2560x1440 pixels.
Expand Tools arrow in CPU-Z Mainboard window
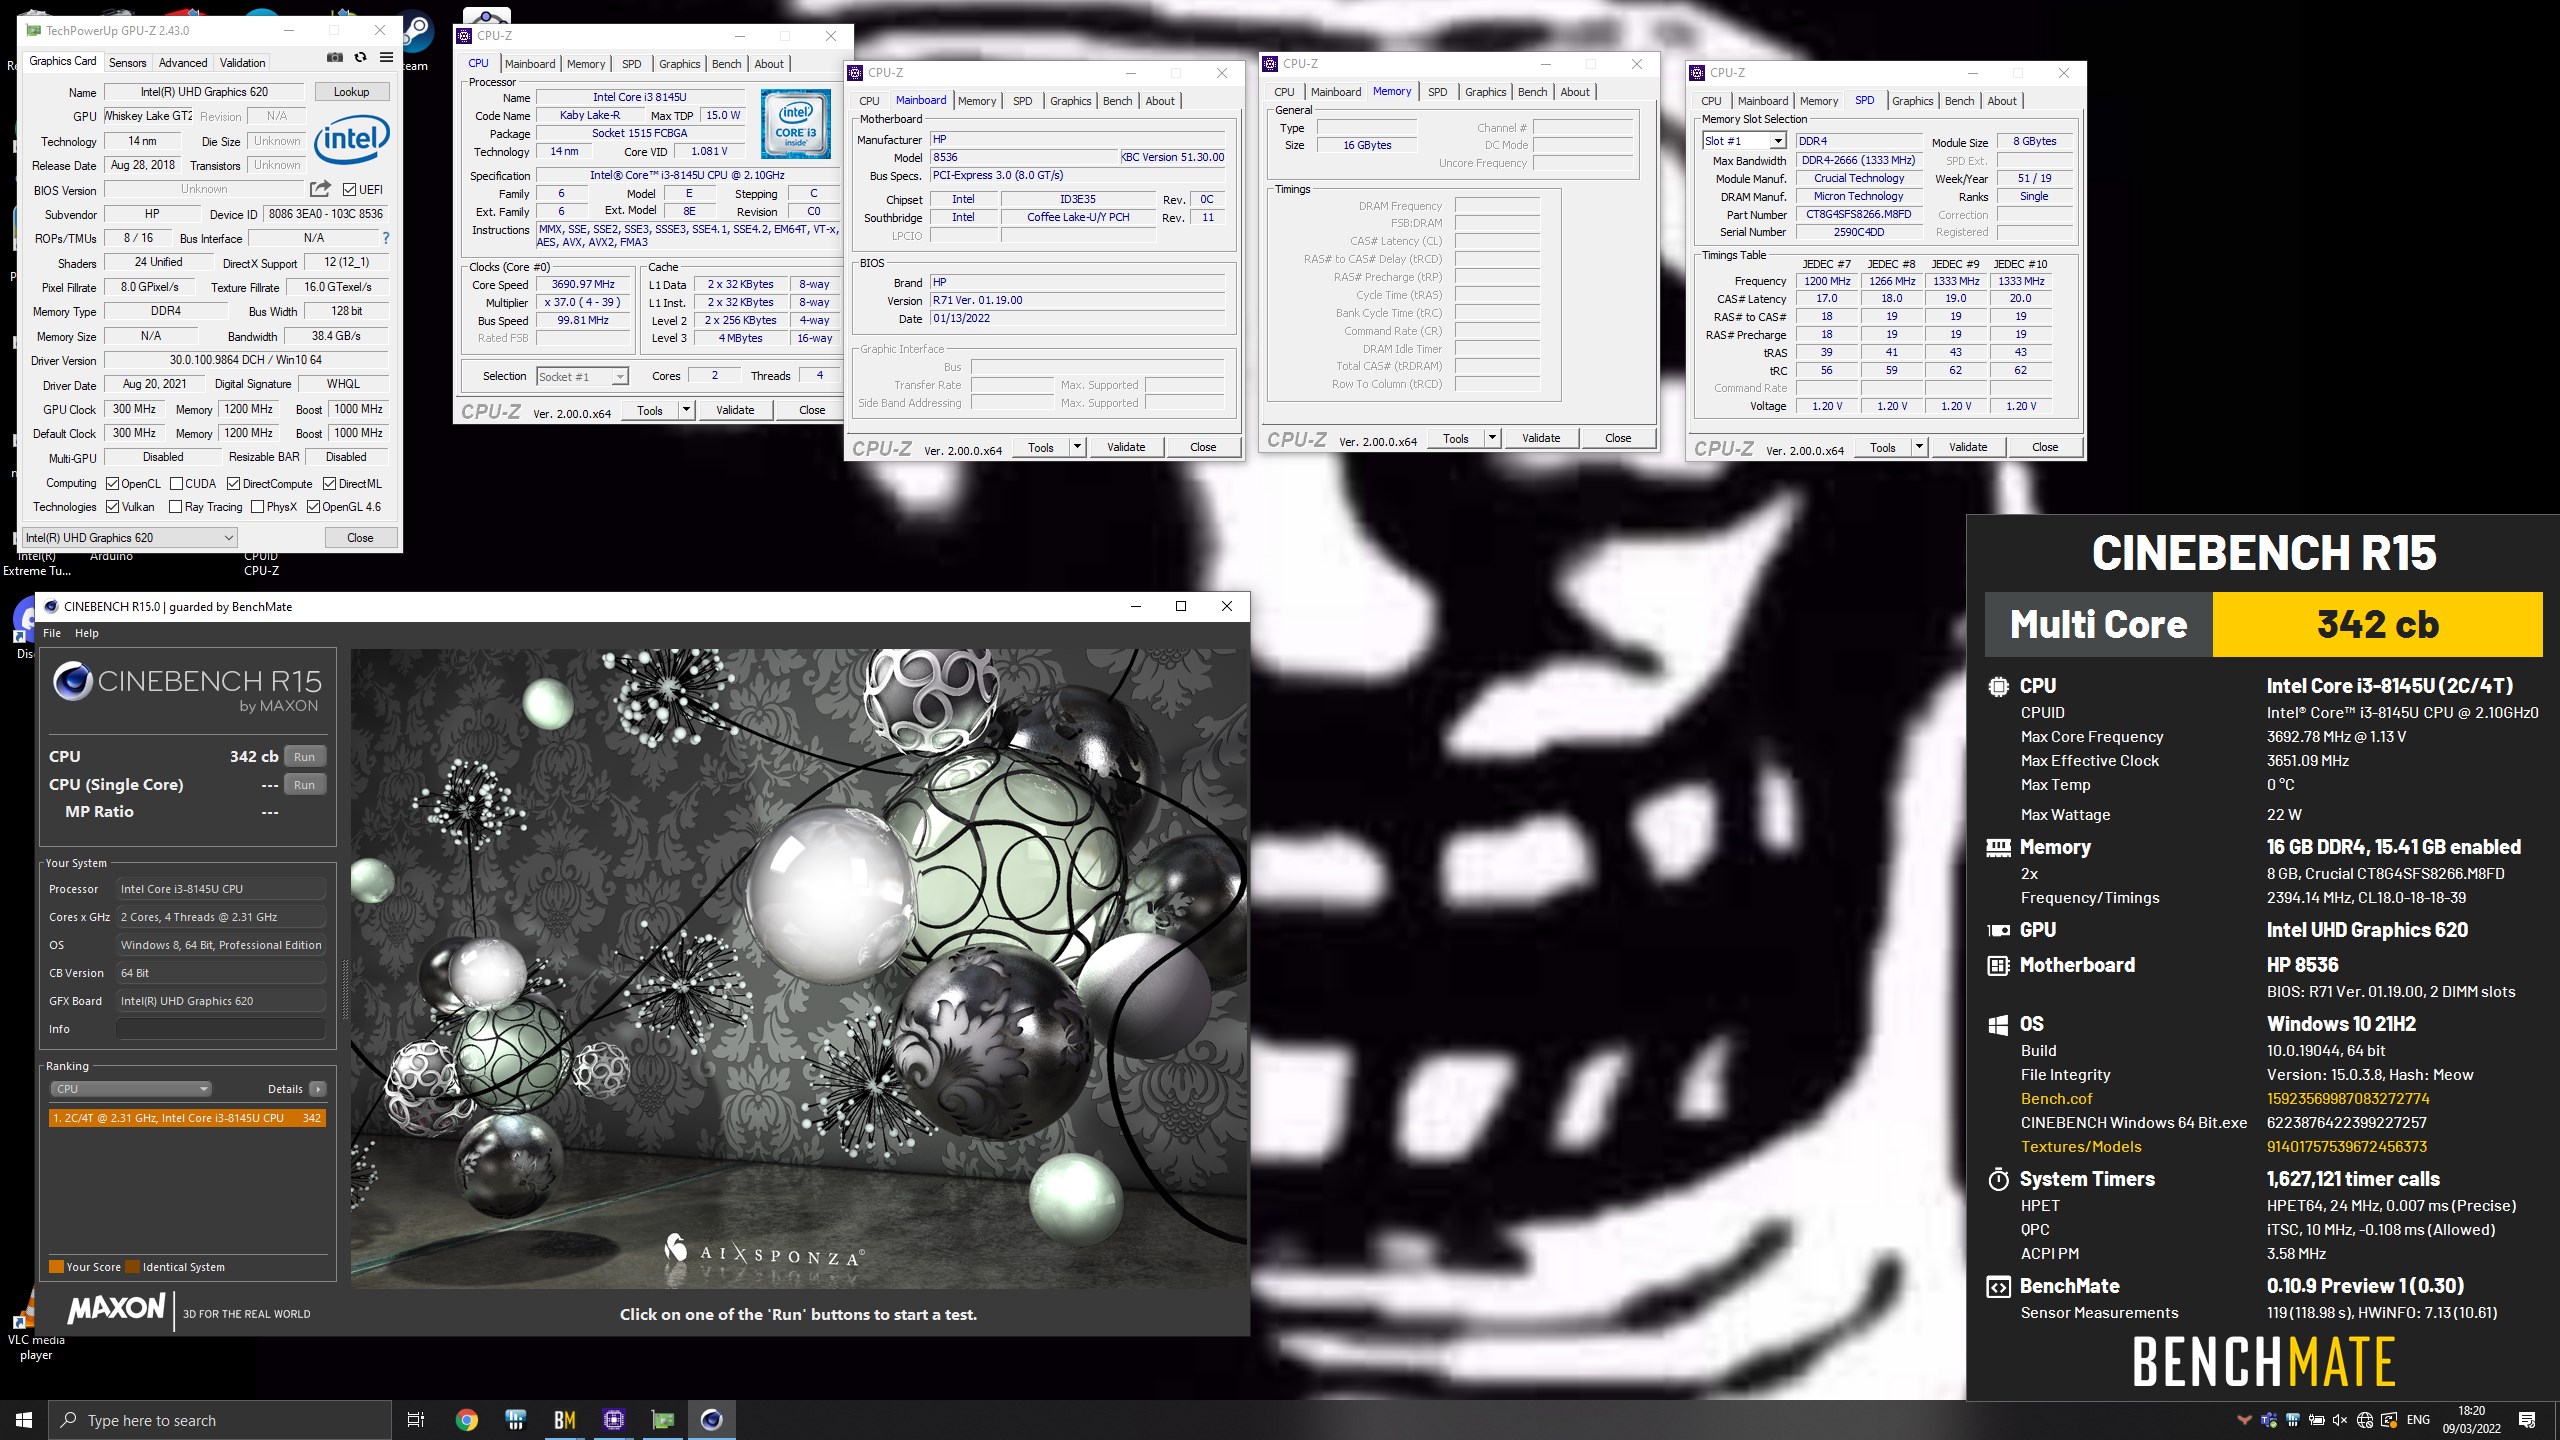click(x=1077, y=447)
